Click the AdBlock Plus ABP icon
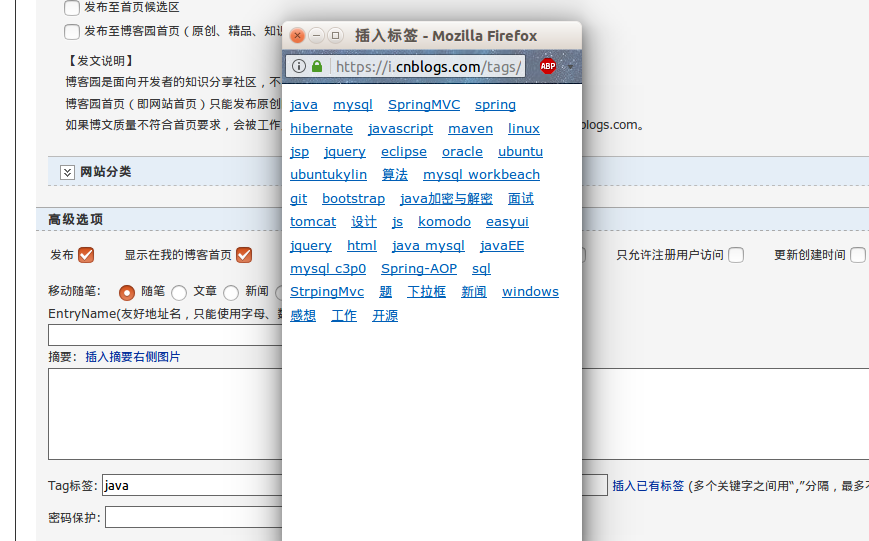Screen dimensions: 869x541 548,67
